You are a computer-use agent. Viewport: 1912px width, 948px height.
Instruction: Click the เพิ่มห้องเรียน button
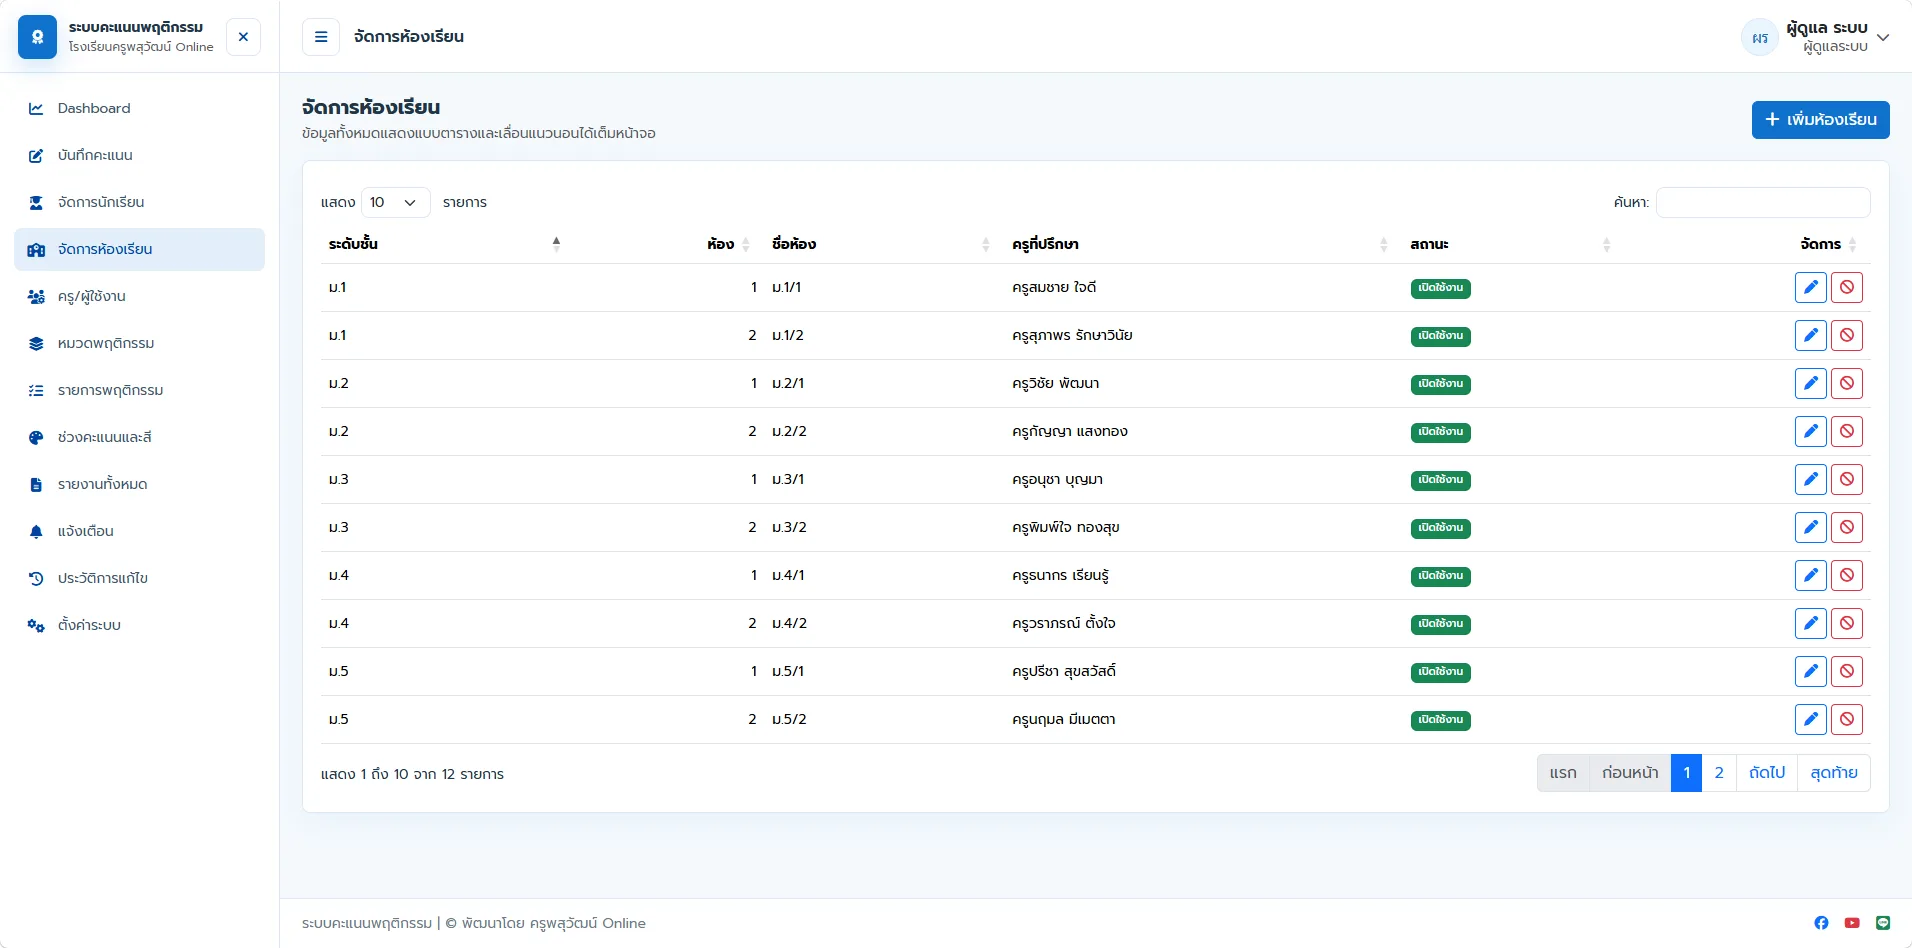1820,120
